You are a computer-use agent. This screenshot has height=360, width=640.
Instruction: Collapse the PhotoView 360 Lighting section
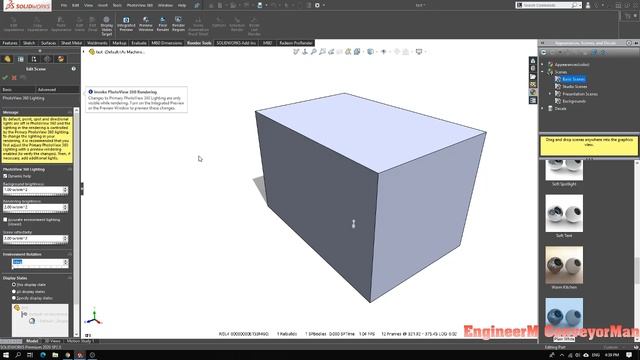click(69, 169)
